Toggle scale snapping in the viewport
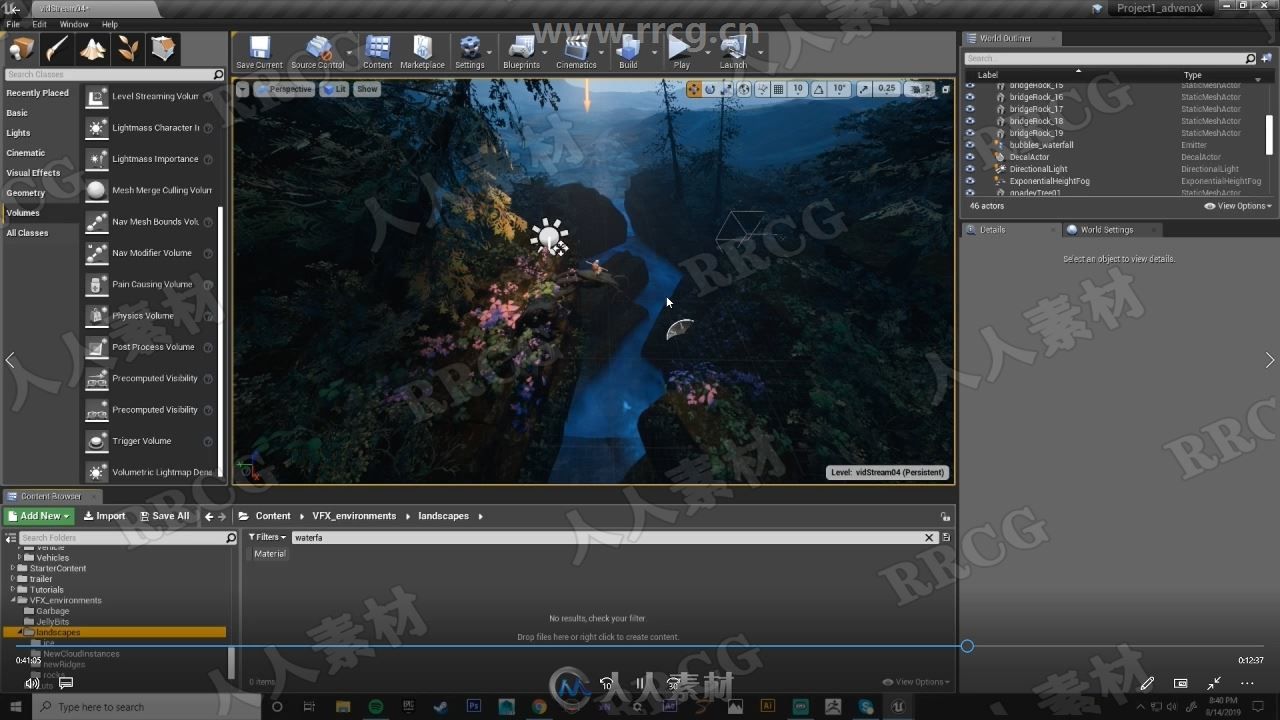1280x720 pixels. pyautogui.click(x=864, y=89)
